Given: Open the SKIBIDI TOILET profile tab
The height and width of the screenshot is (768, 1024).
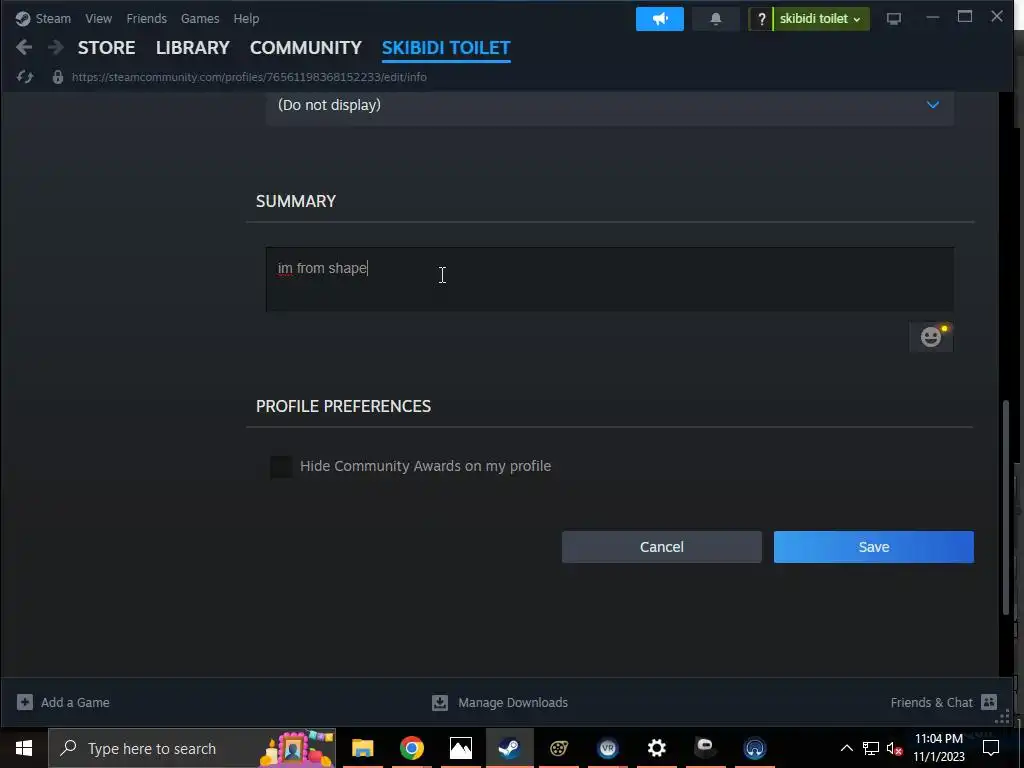Looking at the screenshot, I should pyautogui.click(x=446, y=48).
